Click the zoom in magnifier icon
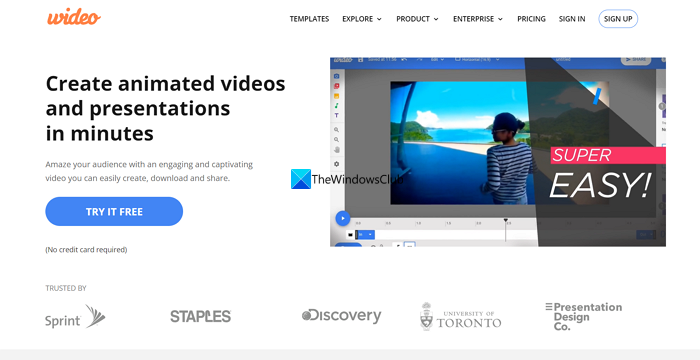Viewport: 700px width, 360px height. click(337, 130)
